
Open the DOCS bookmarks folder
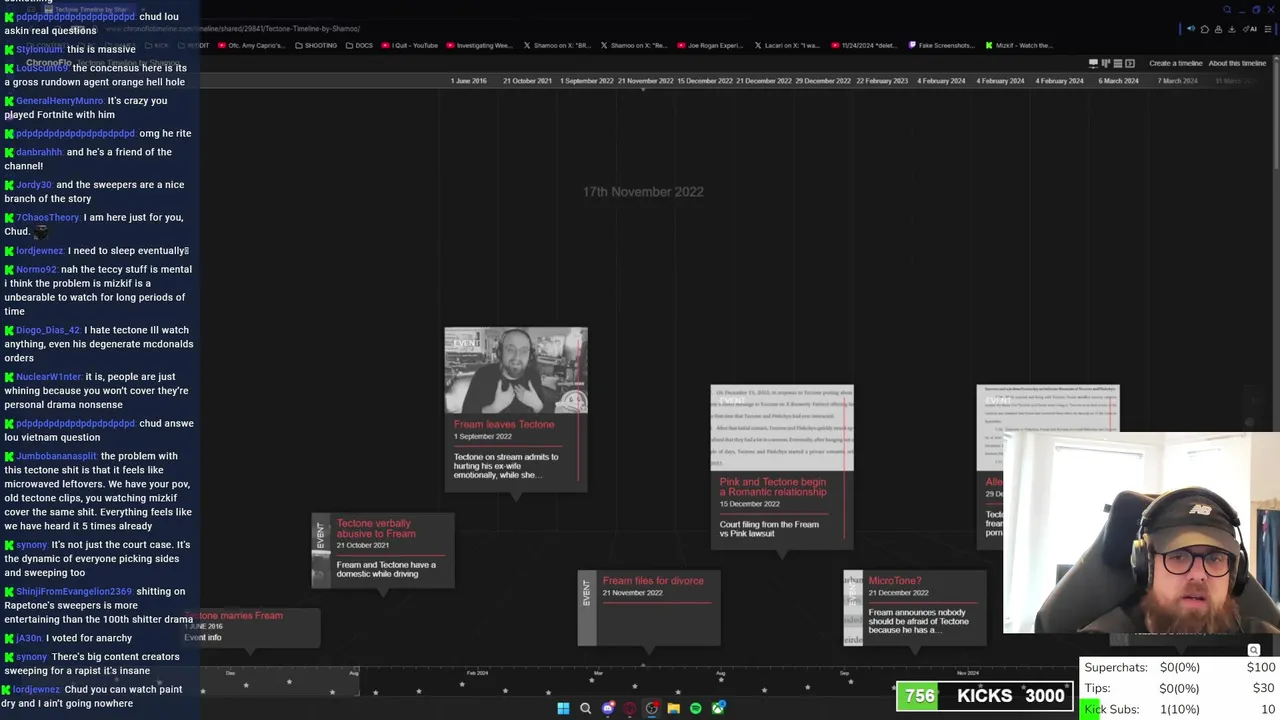(359, 45)
